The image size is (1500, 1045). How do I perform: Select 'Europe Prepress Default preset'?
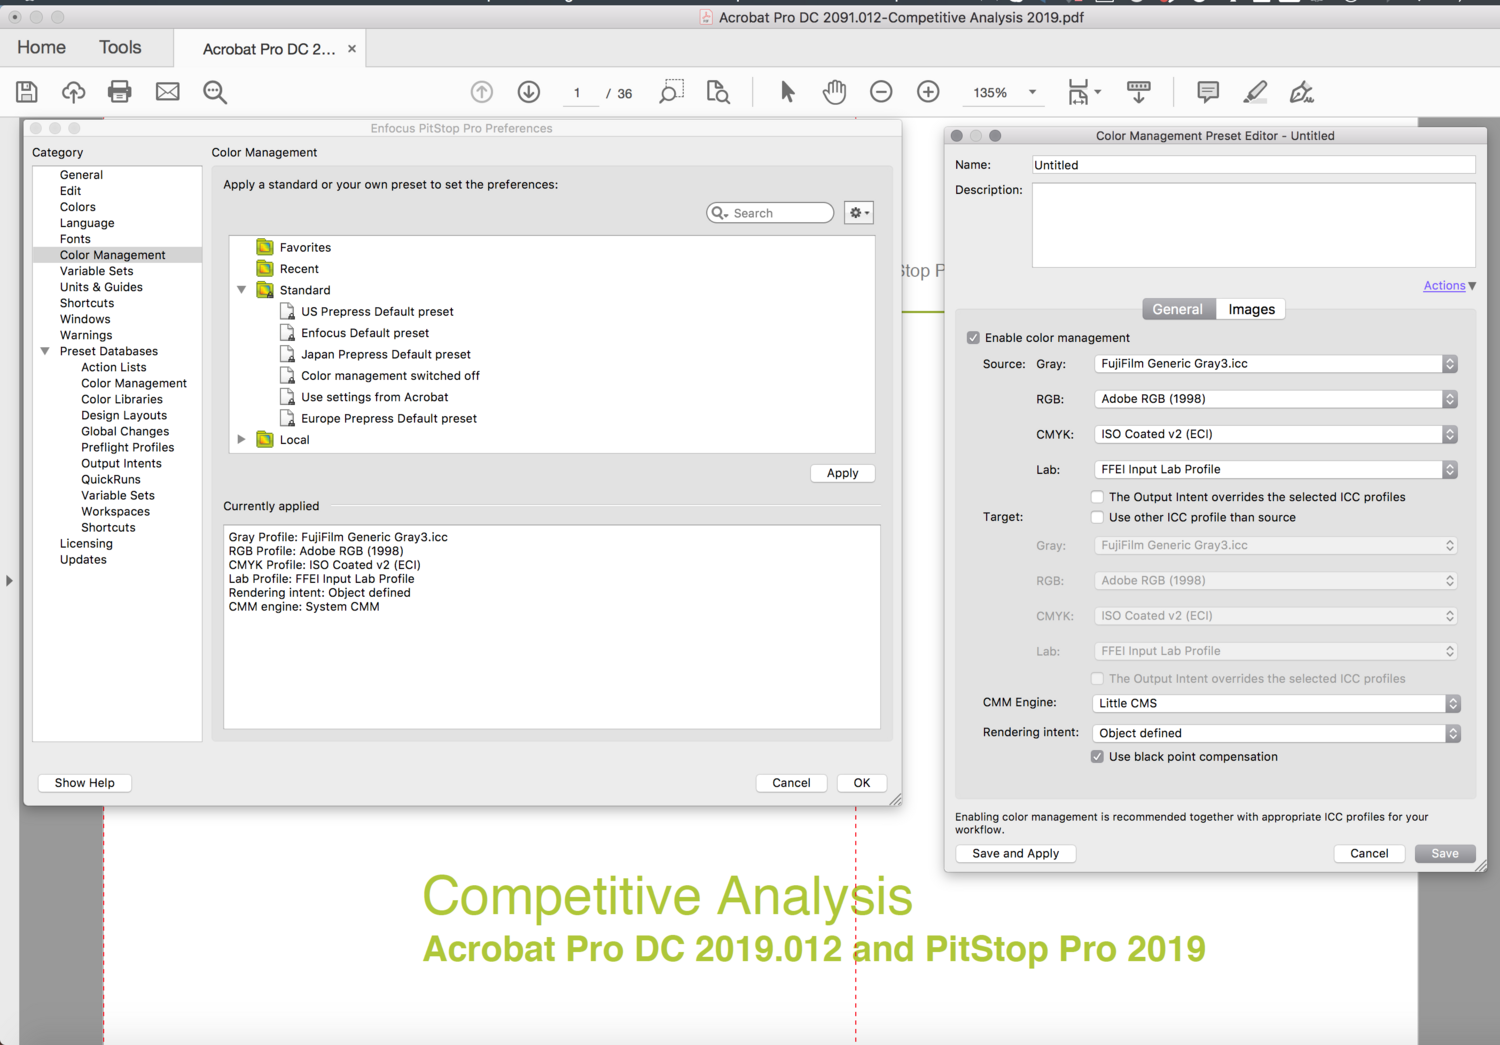tap(389, 418)
